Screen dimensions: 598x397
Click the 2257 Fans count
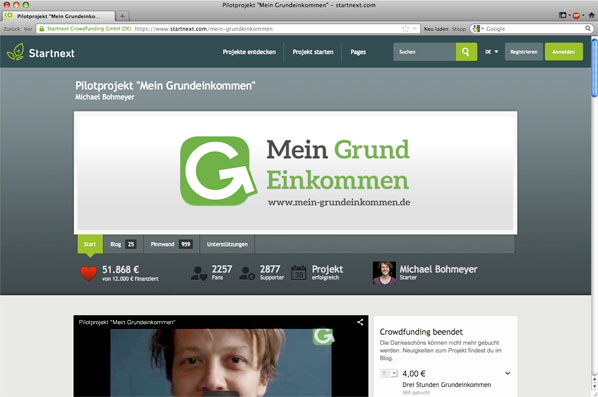point(222,269)
